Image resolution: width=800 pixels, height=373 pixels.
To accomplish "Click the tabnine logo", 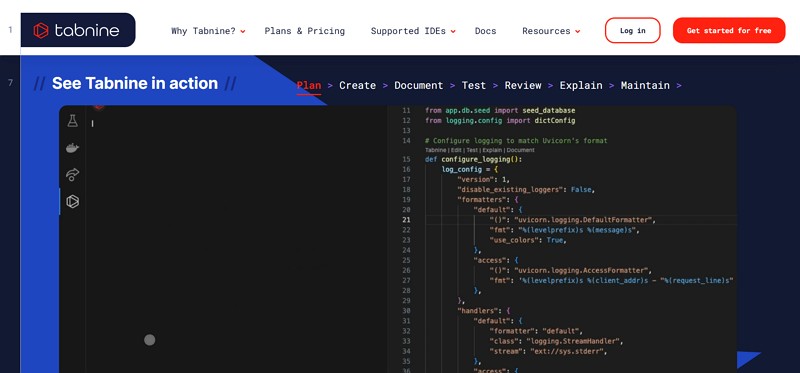I will pyautogui.click(x=77, y=31).
